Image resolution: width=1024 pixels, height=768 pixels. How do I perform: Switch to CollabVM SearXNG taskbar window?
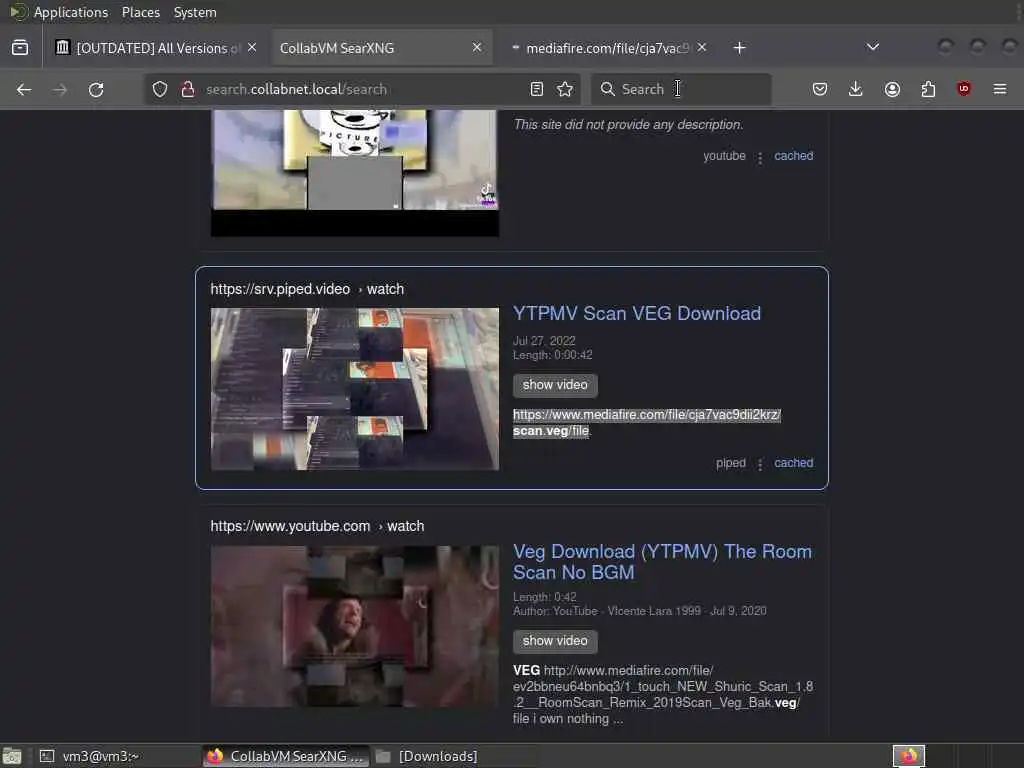[x=285, y=756]
